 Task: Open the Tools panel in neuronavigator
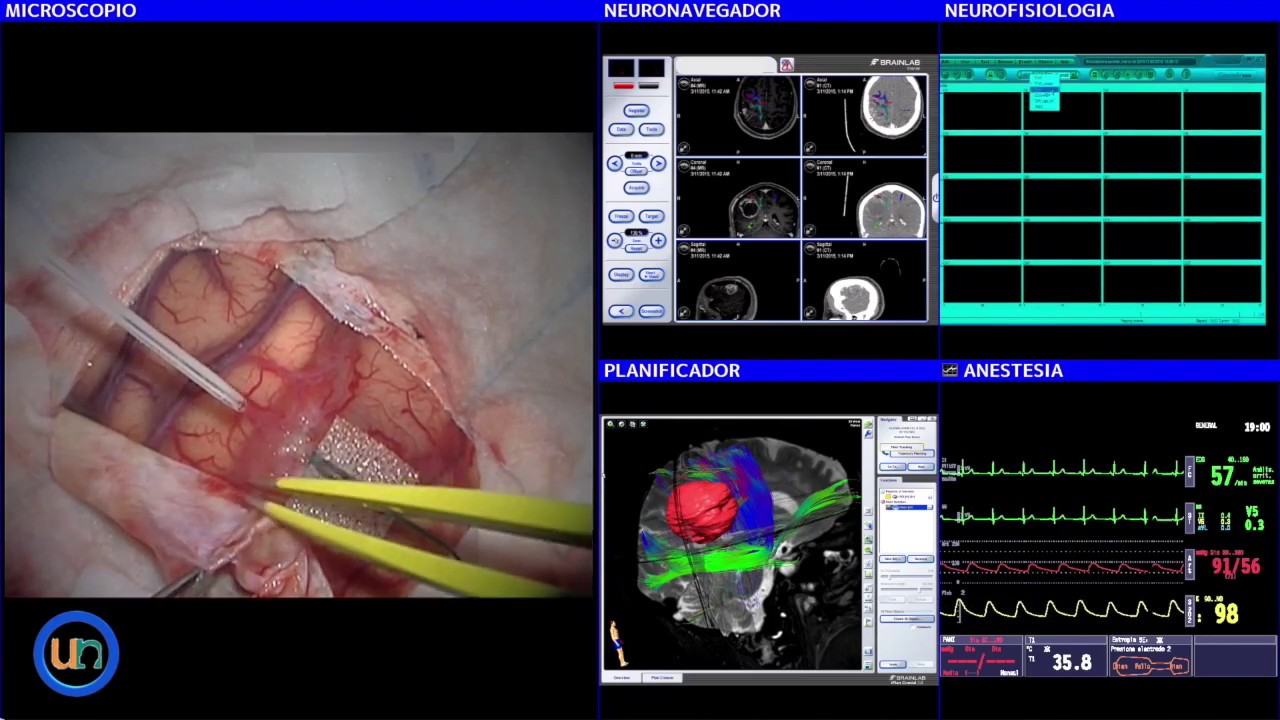[651, 129]
